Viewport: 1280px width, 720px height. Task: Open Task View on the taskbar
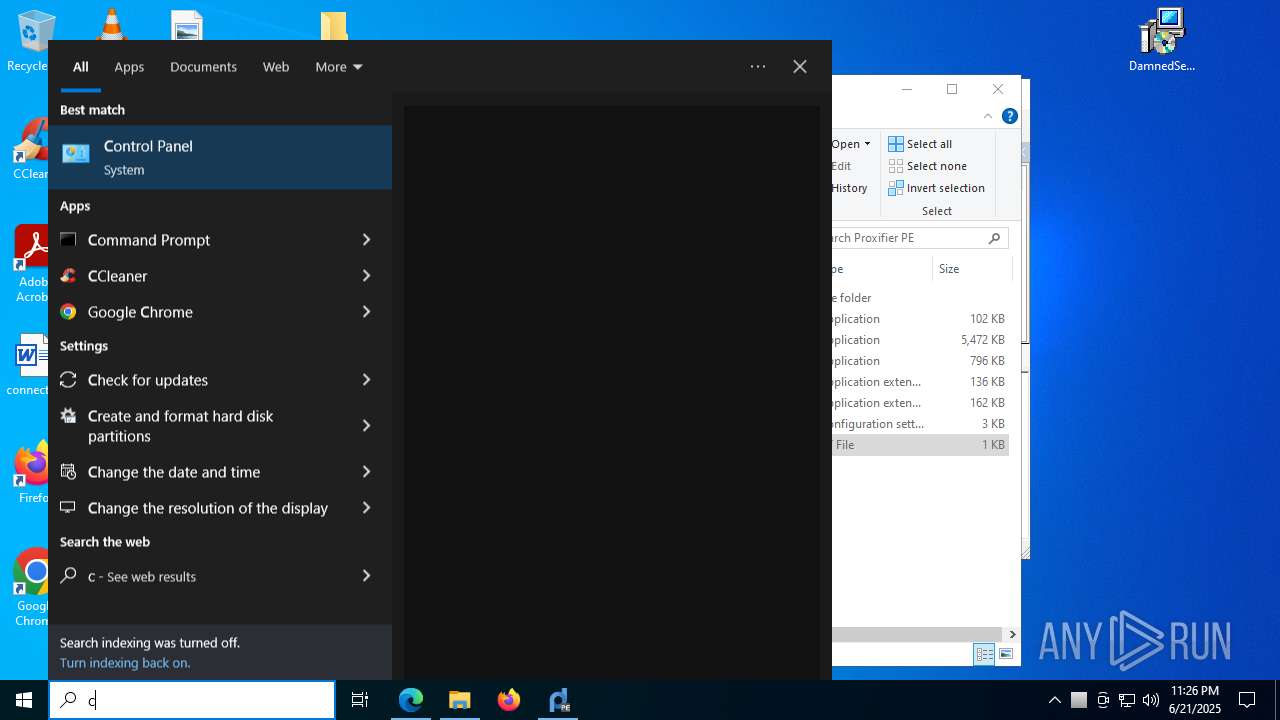pos(360,700)
